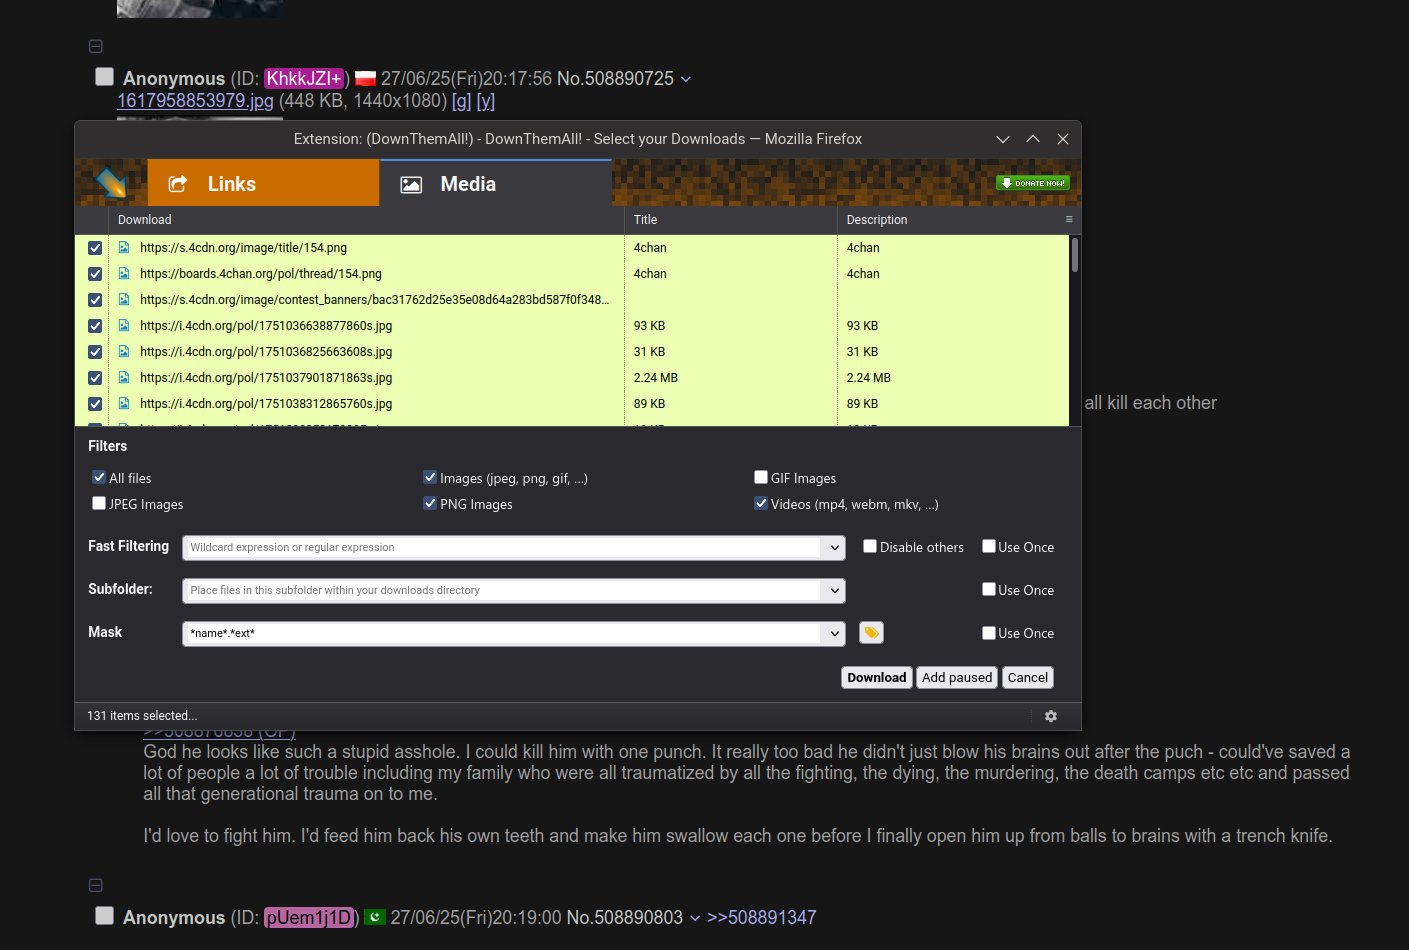Click file icon for 1751036825663608s.jpg row
Viewport: 1409px width, 950px height.
click(x=124, y=351)
